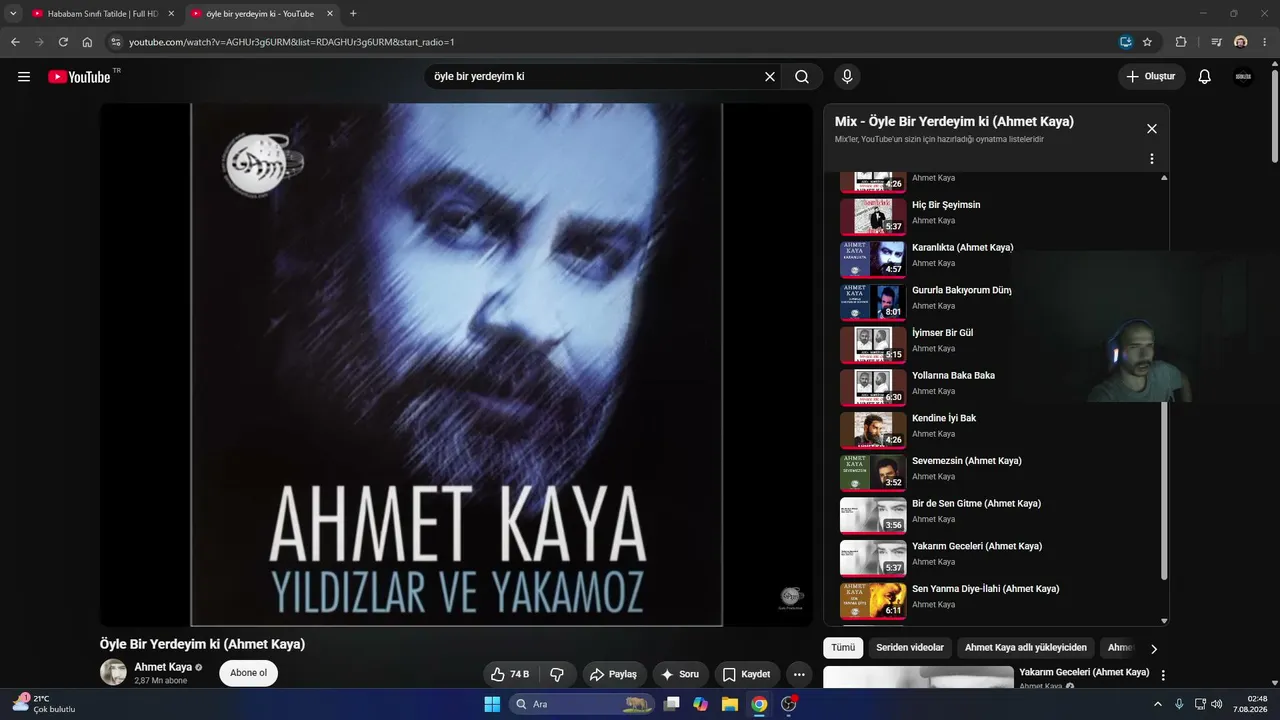The image size is (1280, 720).
Task: Open the YouTube account avatar menu
Action: (1243, 77)
